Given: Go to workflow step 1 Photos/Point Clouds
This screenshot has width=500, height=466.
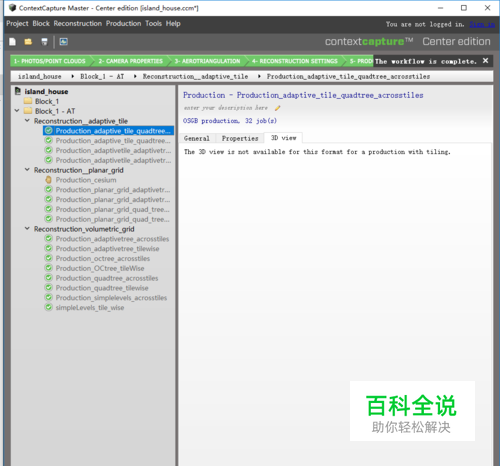Looking at the screenshot, I should pos(50,61).
